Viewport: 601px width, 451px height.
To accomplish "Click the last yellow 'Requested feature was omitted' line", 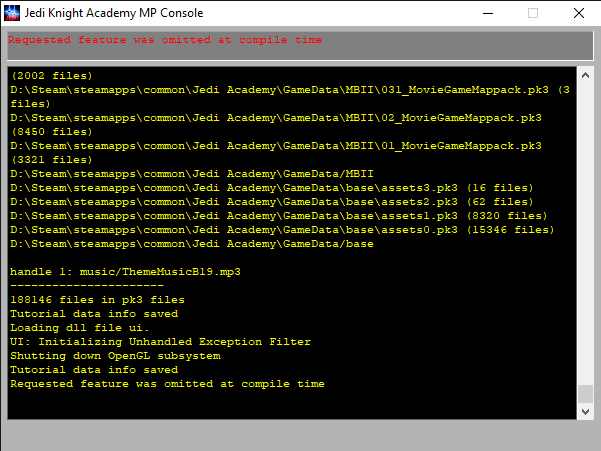I will click(167, 383).
